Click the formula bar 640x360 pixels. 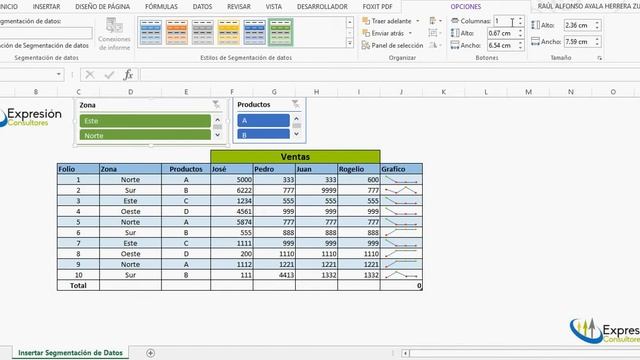pos(390,75)
